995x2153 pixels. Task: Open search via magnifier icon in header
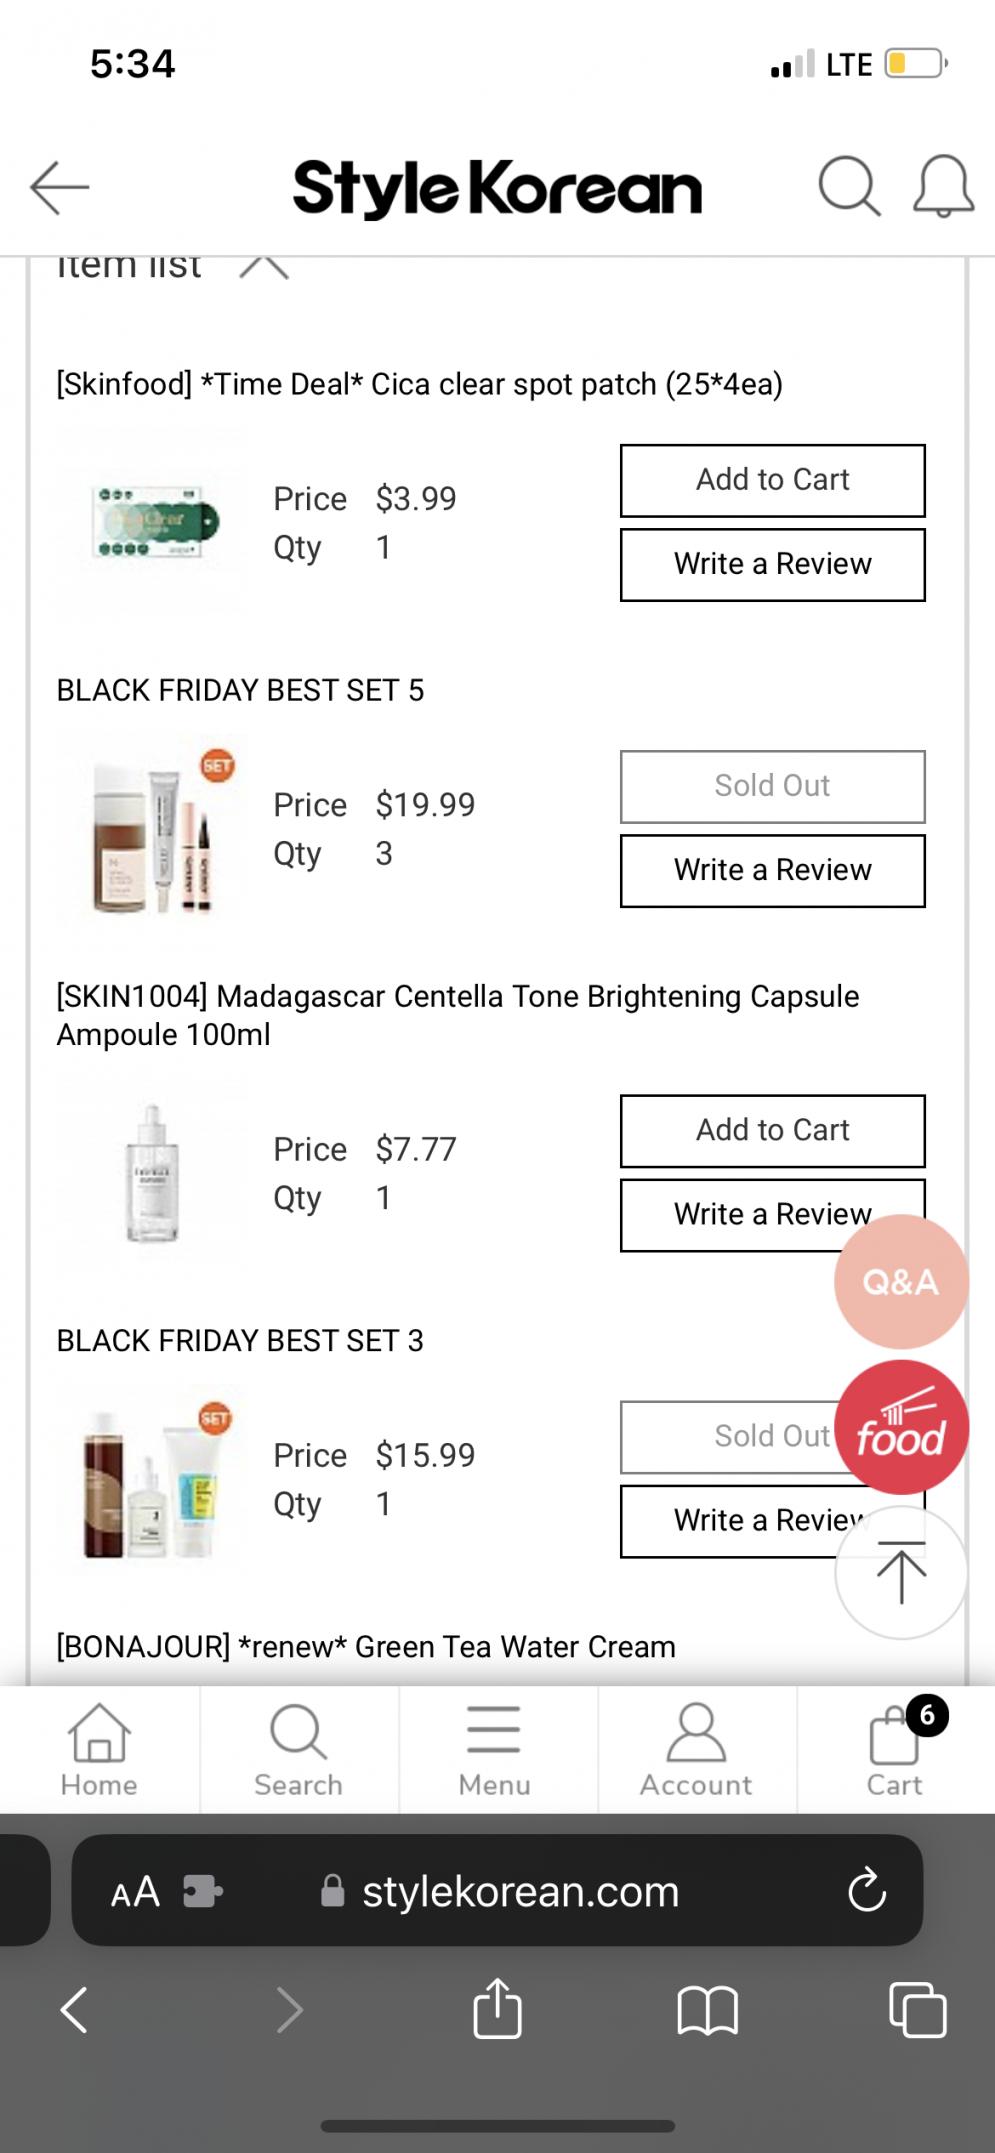[849, 186]
